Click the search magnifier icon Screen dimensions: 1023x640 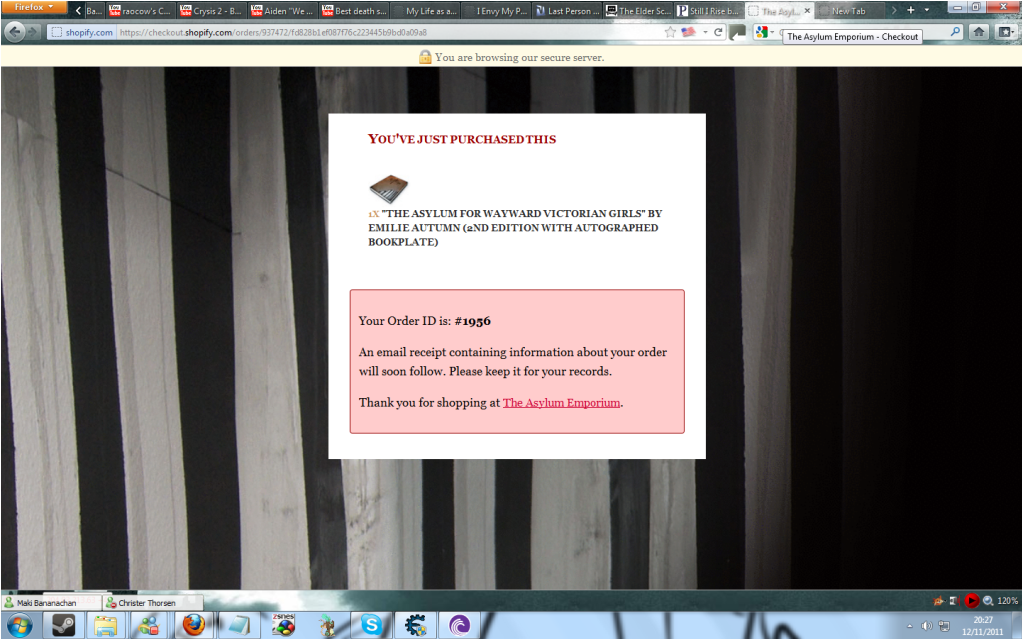(955, 31)
